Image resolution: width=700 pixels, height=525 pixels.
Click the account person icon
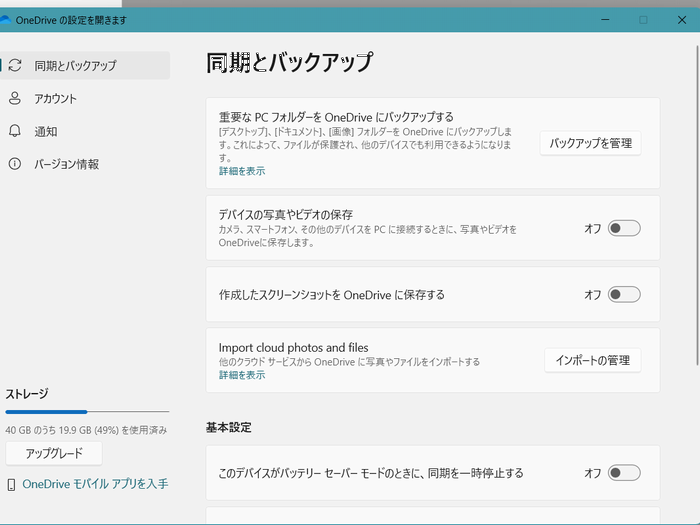pos(14,99)
